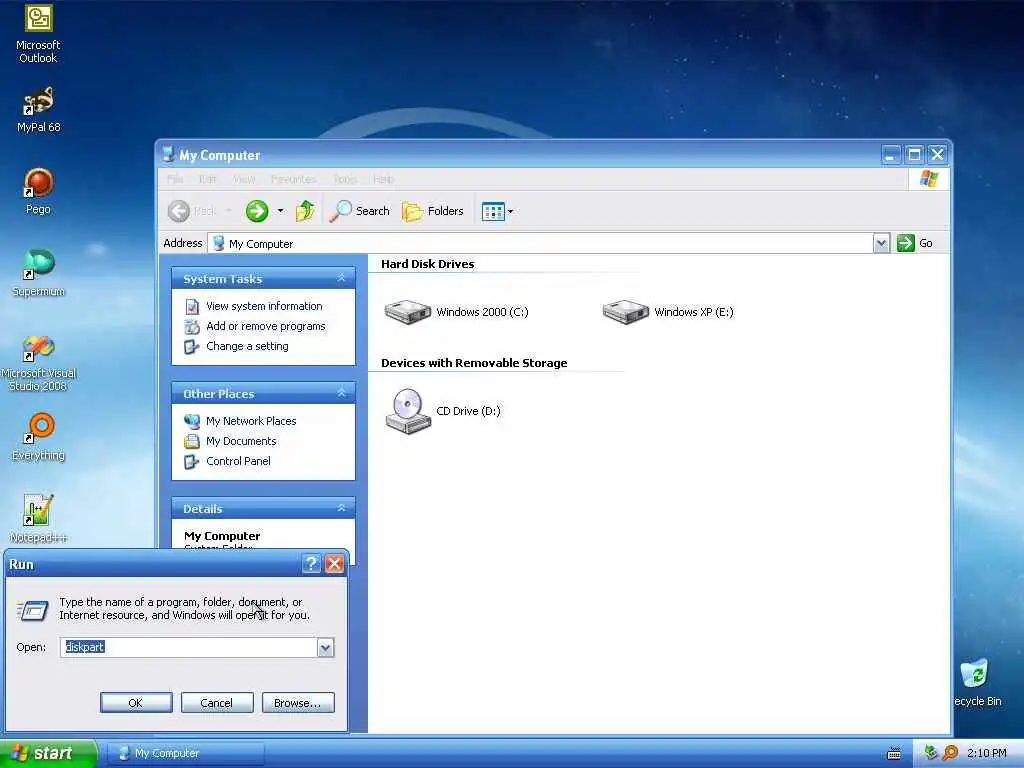
Task: Close the Run dialog
Action: 334,564
